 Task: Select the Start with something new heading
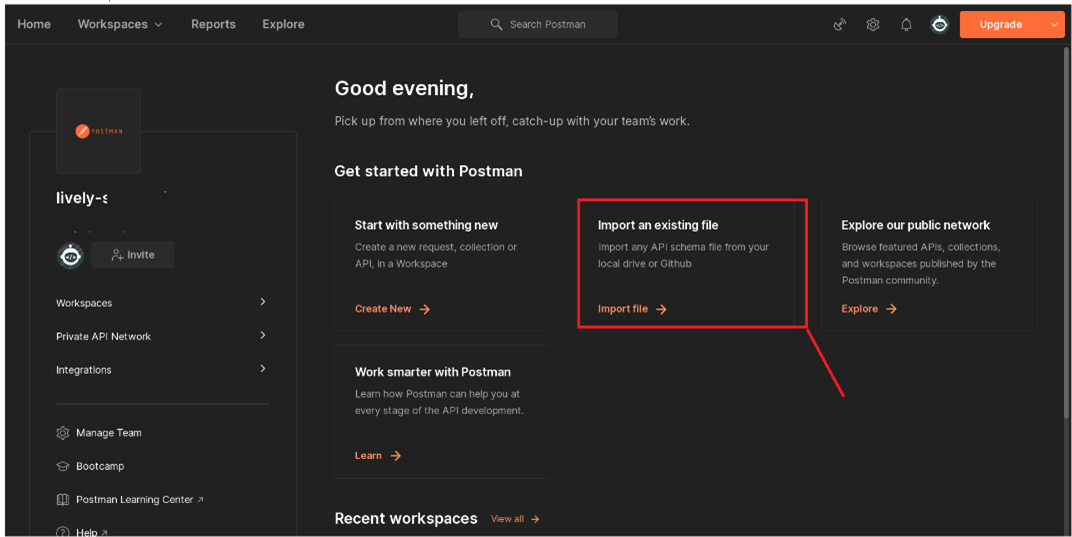[x=426, y=225]
